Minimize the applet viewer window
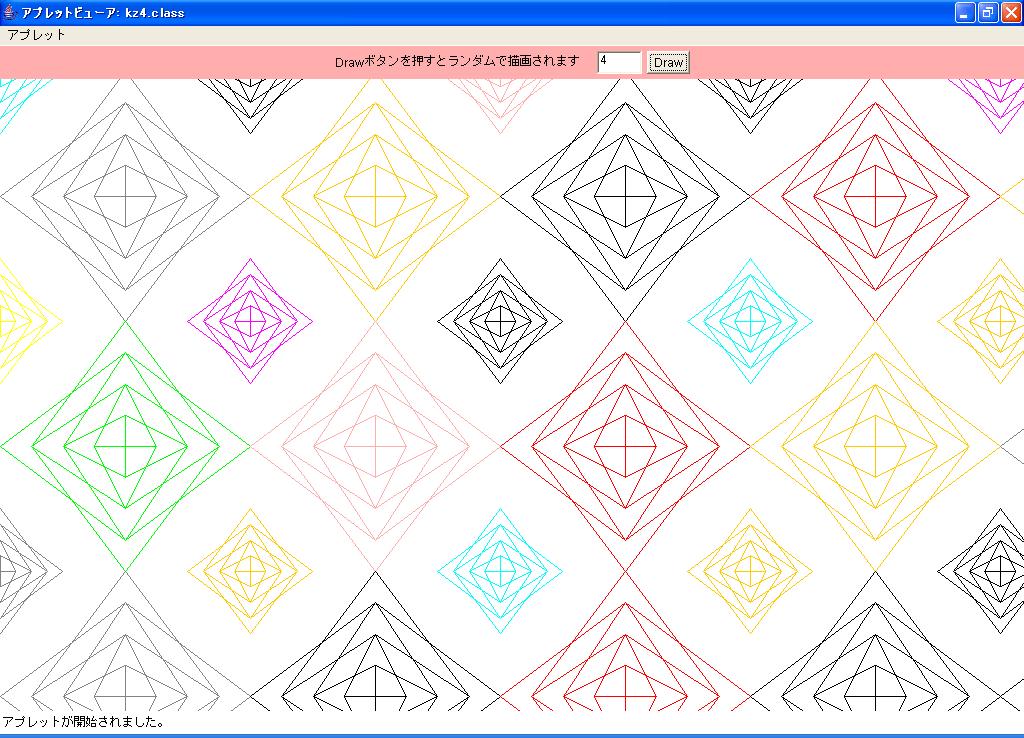This screenshot has width=1024, height=738. click(x=965, y=12)
